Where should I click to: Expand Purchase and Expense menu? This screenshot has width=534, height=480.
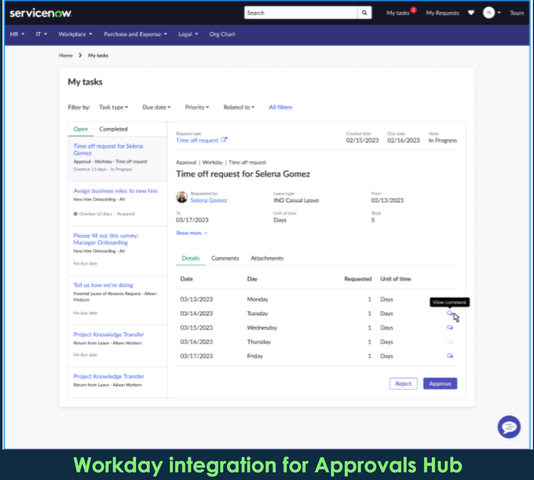135,34
